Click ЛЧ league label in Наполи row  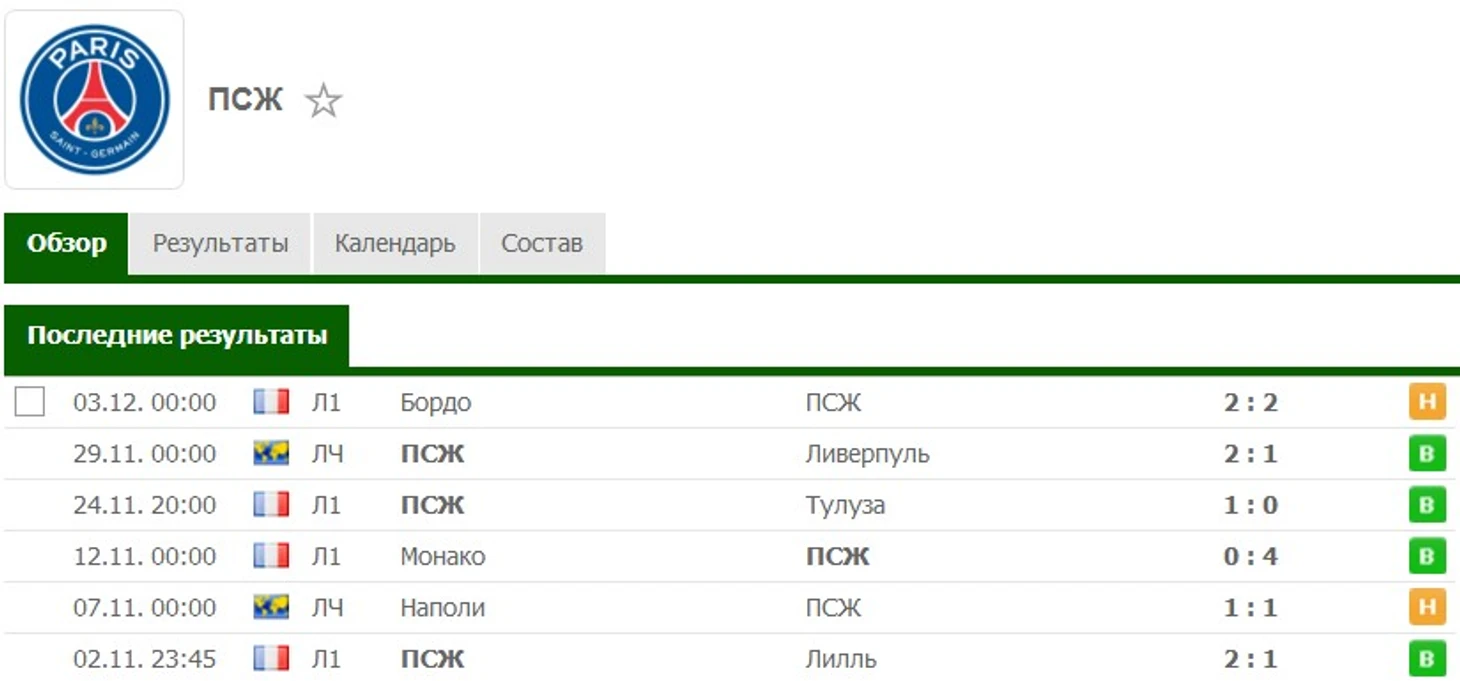(x=327, y=607)
